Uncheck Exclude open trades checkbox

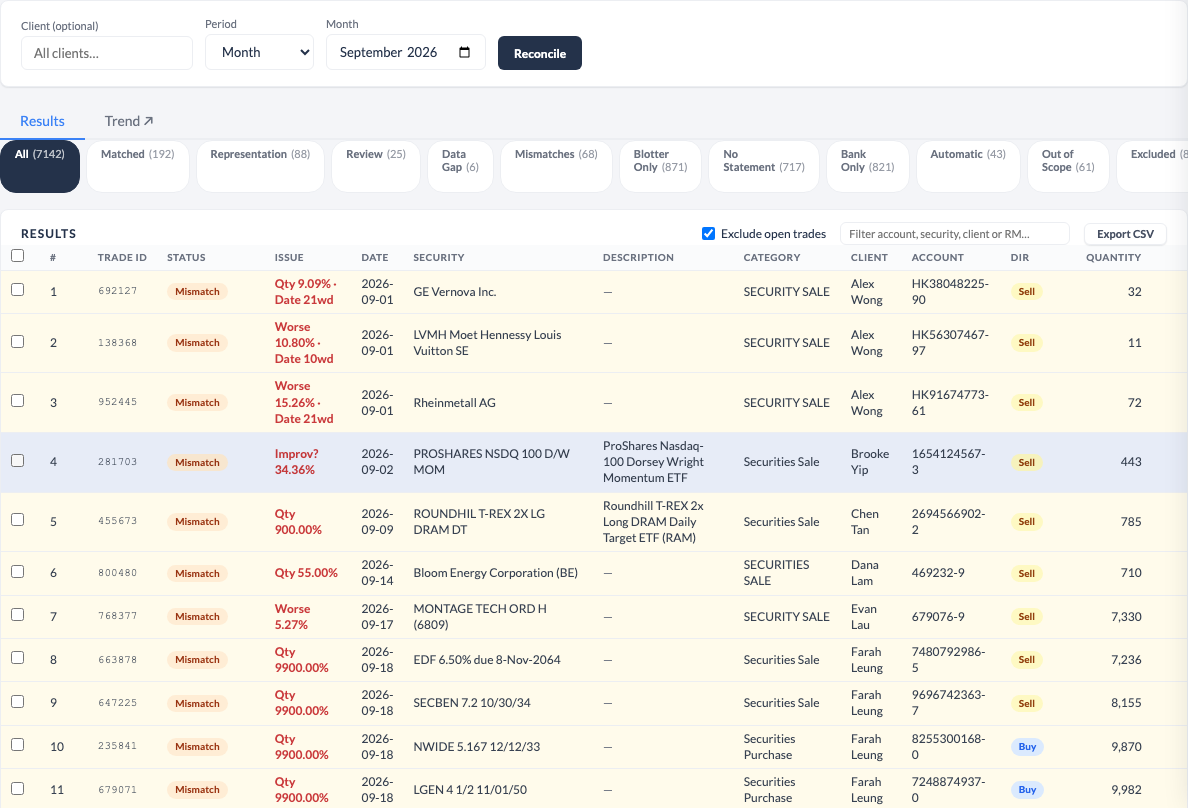coord(708,233)
